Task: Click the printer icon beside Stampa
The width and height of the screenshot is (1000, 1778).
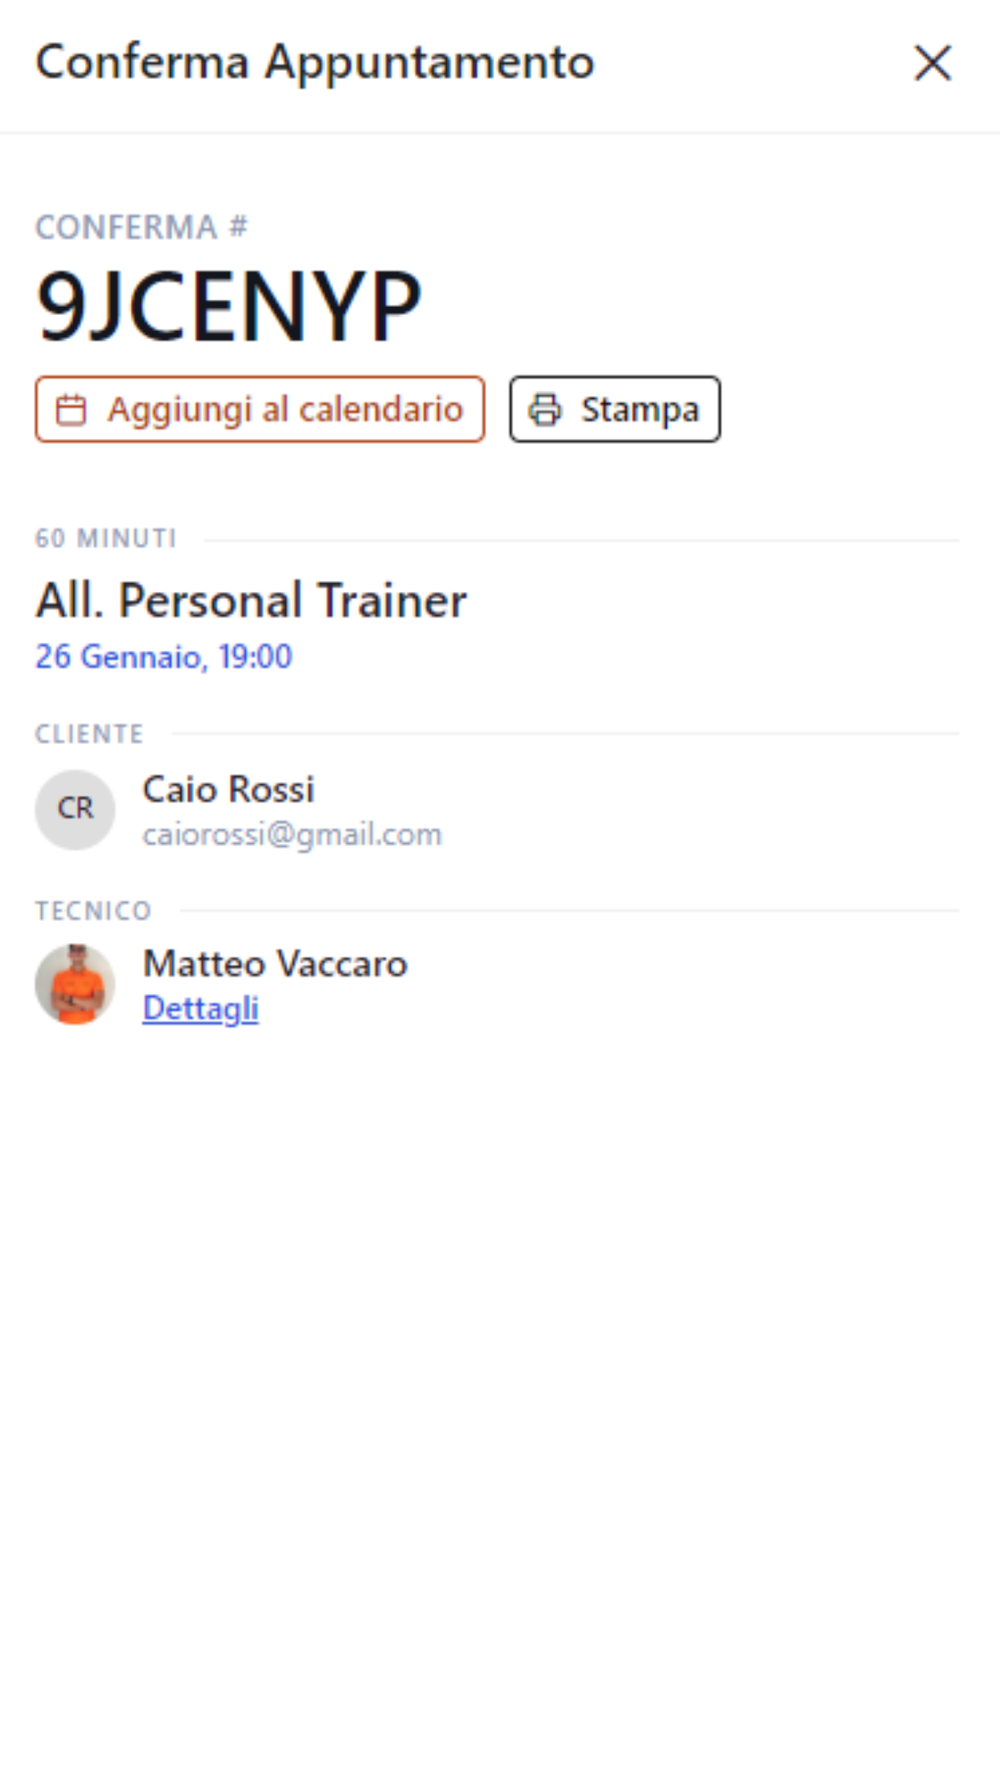Action: point(545,410)
